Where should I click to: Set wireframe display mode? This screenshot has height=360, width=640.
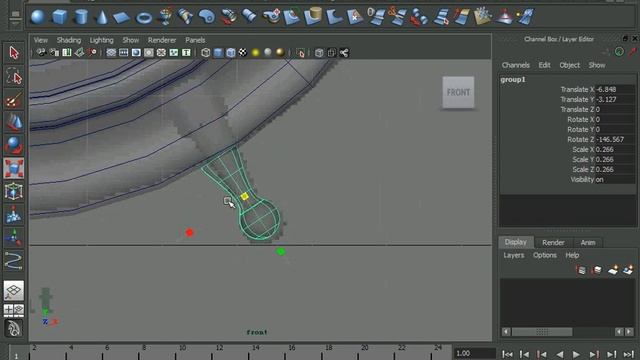206,53
